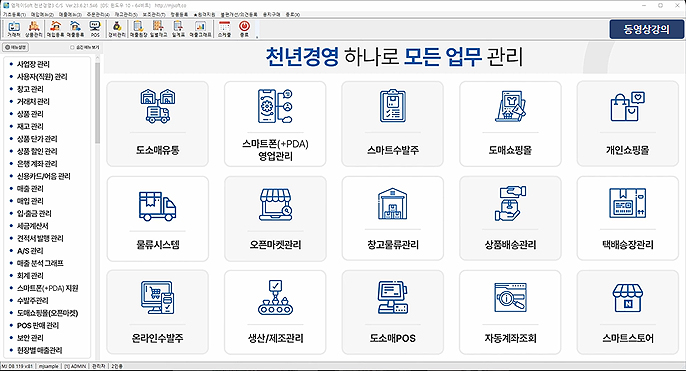Select 매입 관리 in sidebar
Screen dimensions: 686x371
pos(30,201)
